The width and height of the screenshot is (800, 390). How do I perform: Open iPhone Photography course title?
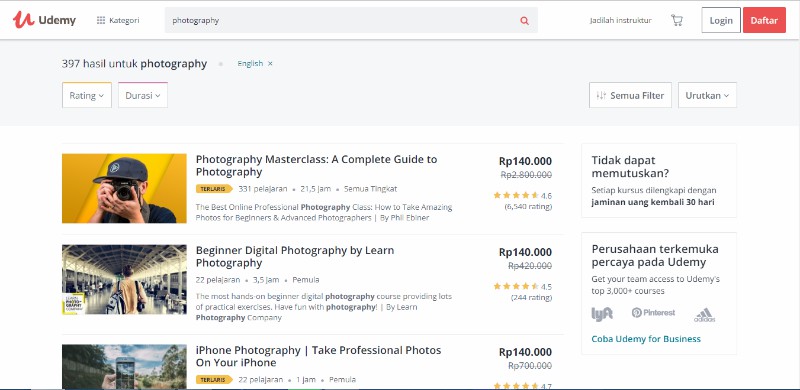(318, 356)
